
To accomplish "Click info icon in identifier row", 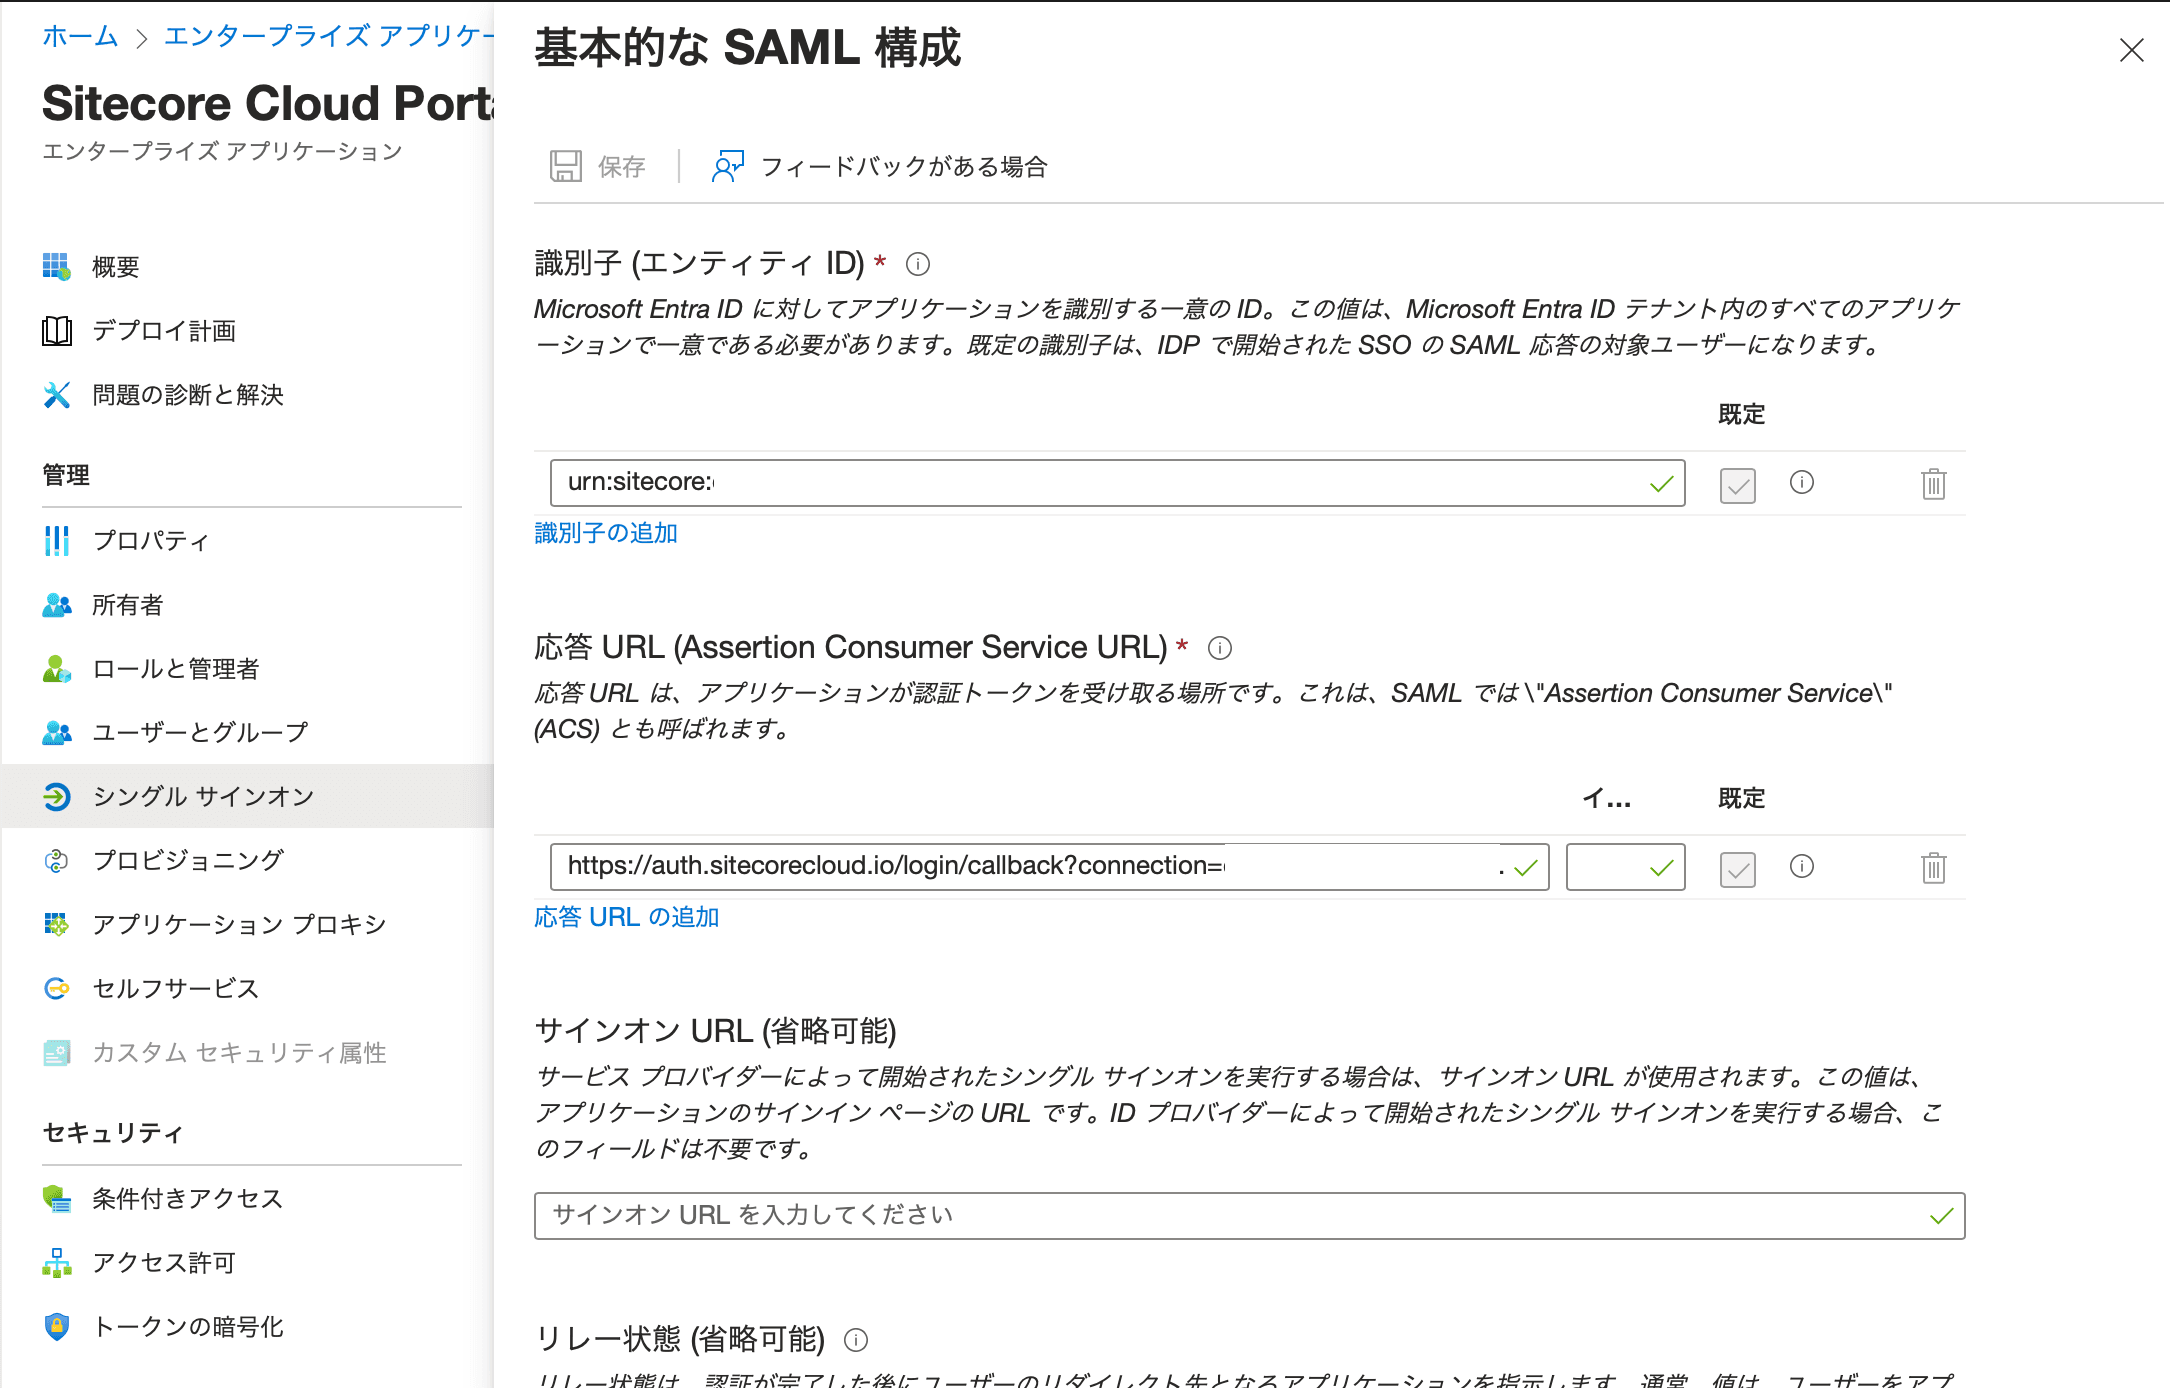I will tap(1801, 483).
